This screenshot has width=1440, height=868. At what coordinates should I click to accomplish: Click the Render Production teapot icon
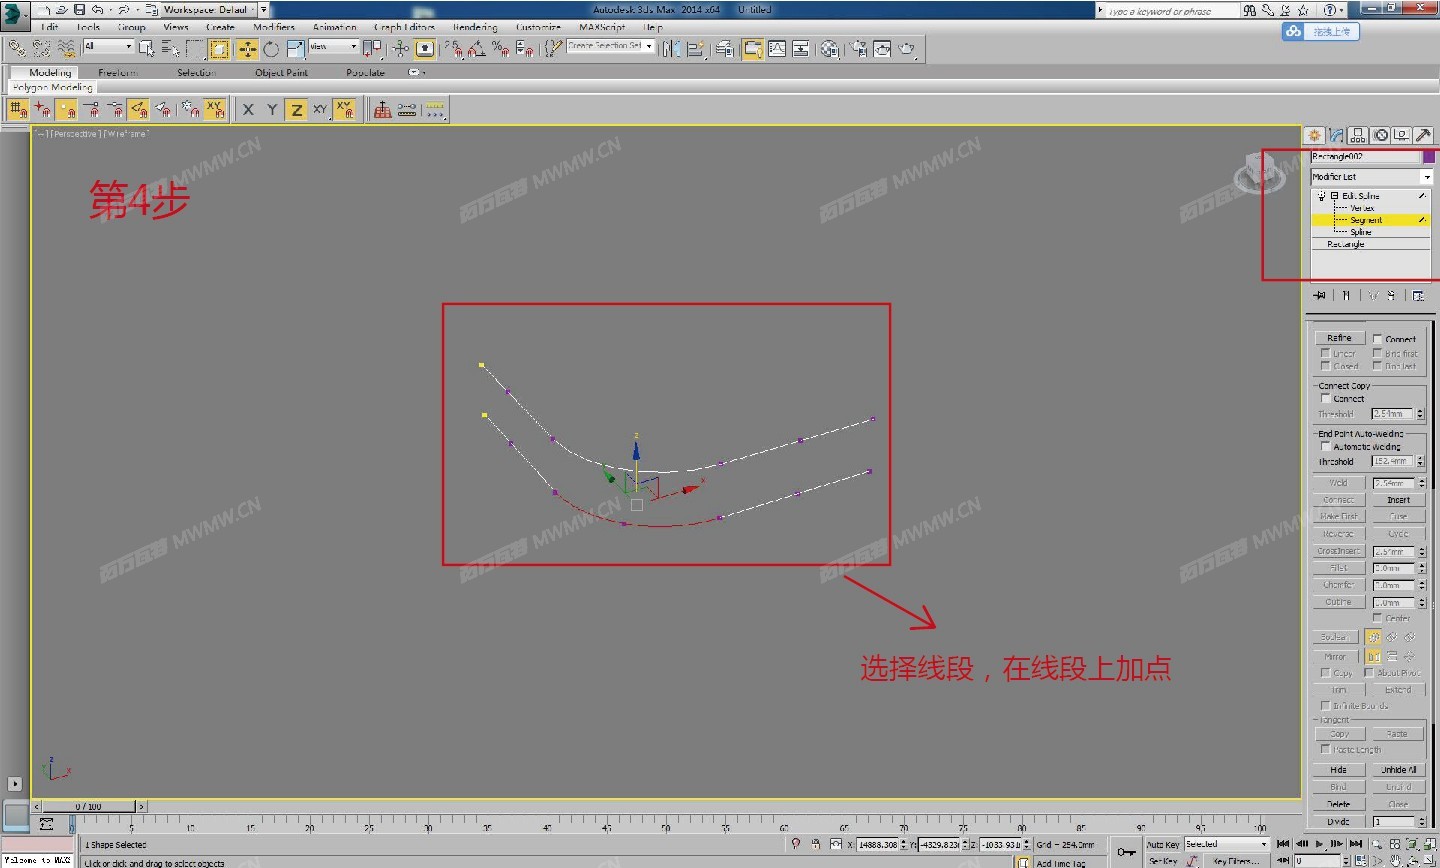click(x=907, y=48)
